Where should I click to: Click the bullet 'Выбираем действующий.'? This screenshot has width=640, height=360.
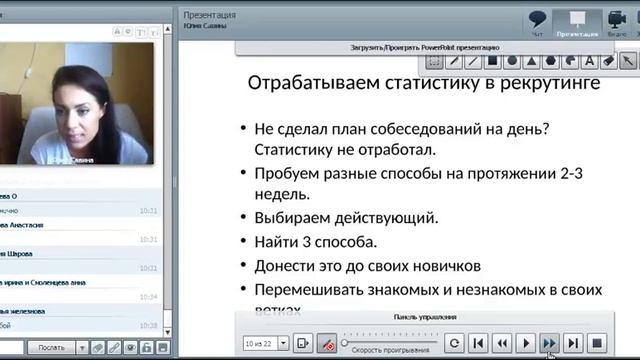[346, 218]
